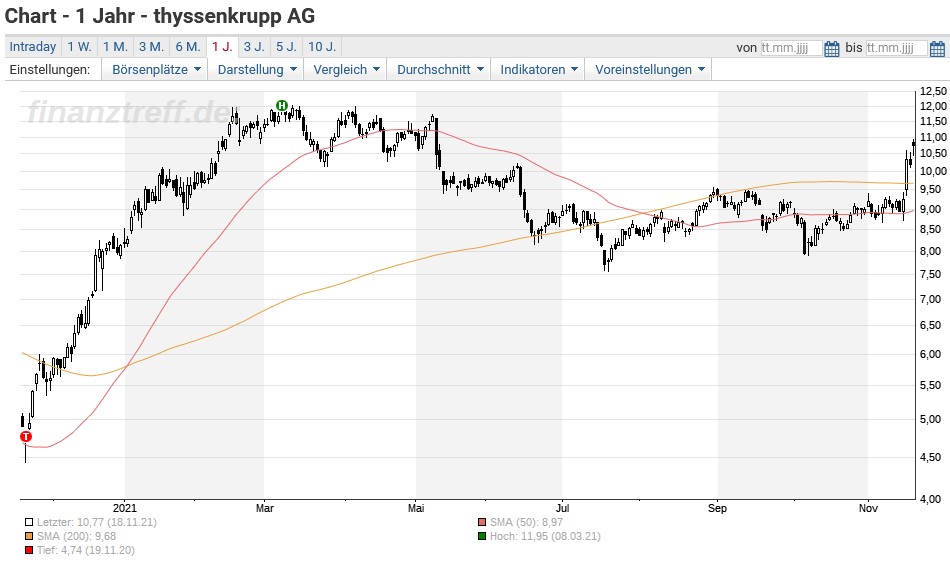Click the 'Einstellungen:' label
This screenshot has height=565, width=950.
[x=50, y=70]
